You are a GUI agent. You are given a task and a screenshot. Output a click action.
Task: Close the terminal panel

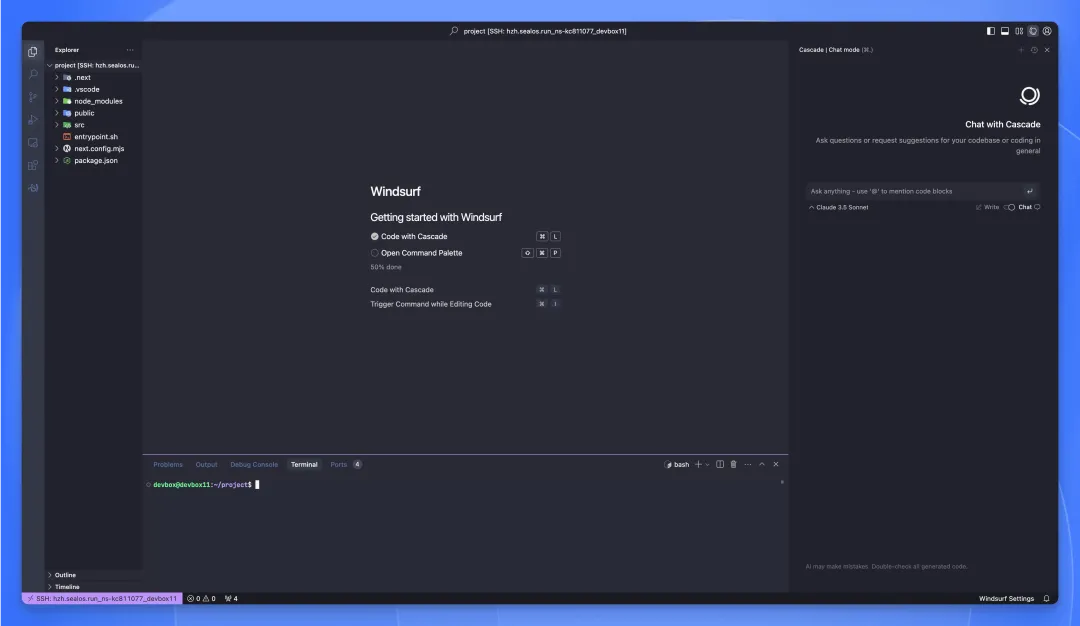(x=776, y=464)
